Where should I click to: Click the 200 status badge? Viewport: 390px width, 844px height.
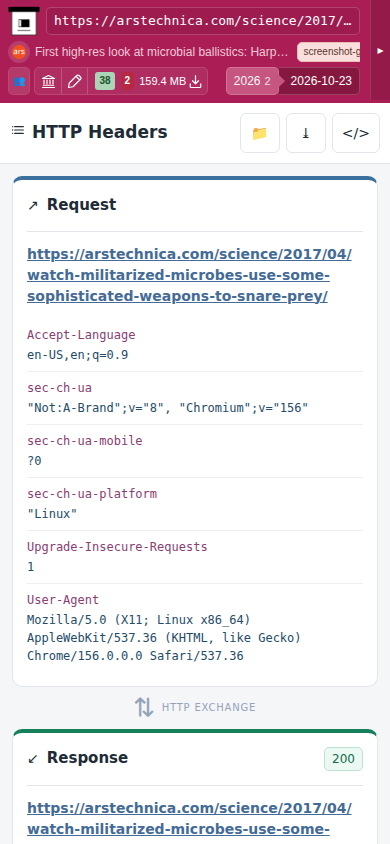pos(343,759)
